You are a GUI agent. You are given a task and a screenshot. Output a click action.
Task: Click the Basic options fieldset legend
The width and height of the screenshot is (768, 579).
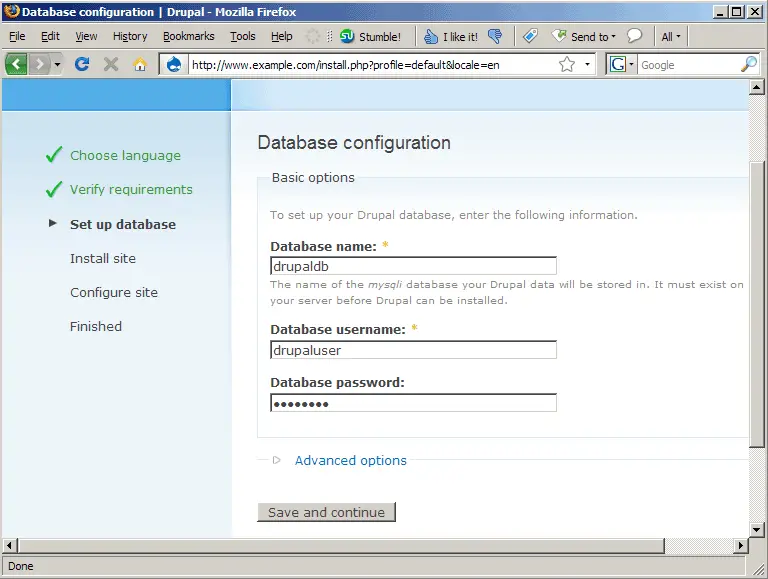[313, 177]
